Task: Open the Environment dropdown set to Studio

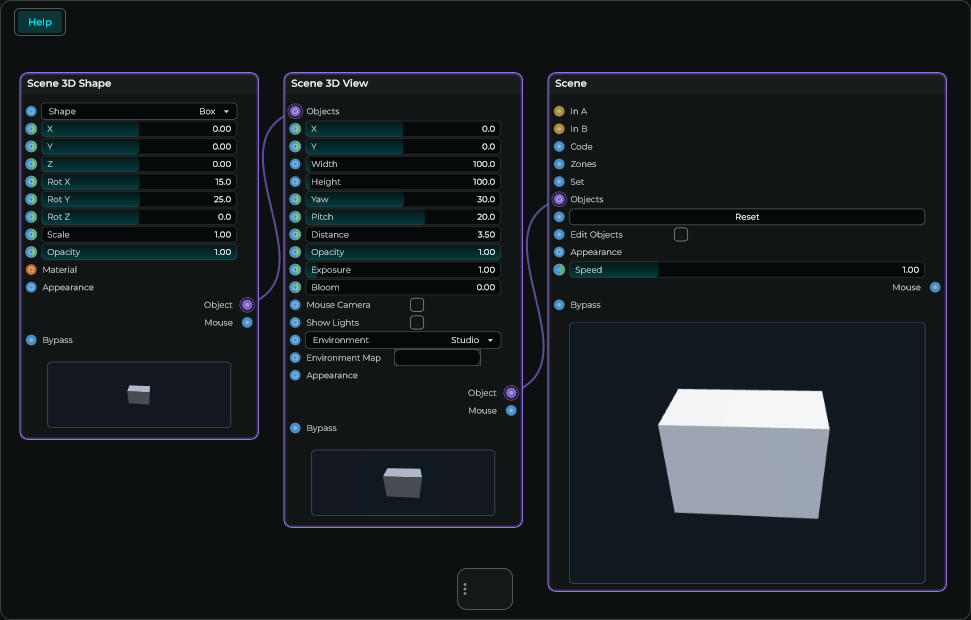Action: [403, 340]
